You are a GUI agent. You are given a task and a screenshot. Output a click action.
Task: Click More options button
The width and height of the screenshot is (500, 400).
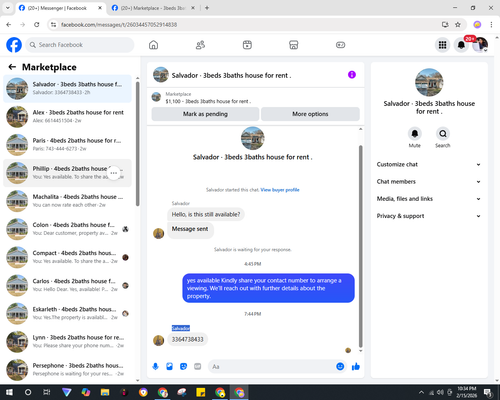click(x=310, y=114)
